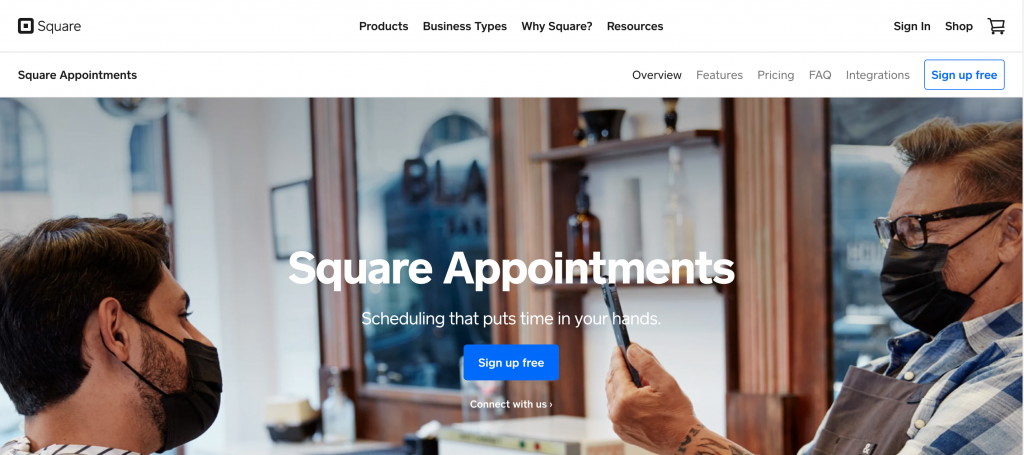Click the Square logo icon
This screenshot has width=1024, height=455.
(x=25, y=26)
